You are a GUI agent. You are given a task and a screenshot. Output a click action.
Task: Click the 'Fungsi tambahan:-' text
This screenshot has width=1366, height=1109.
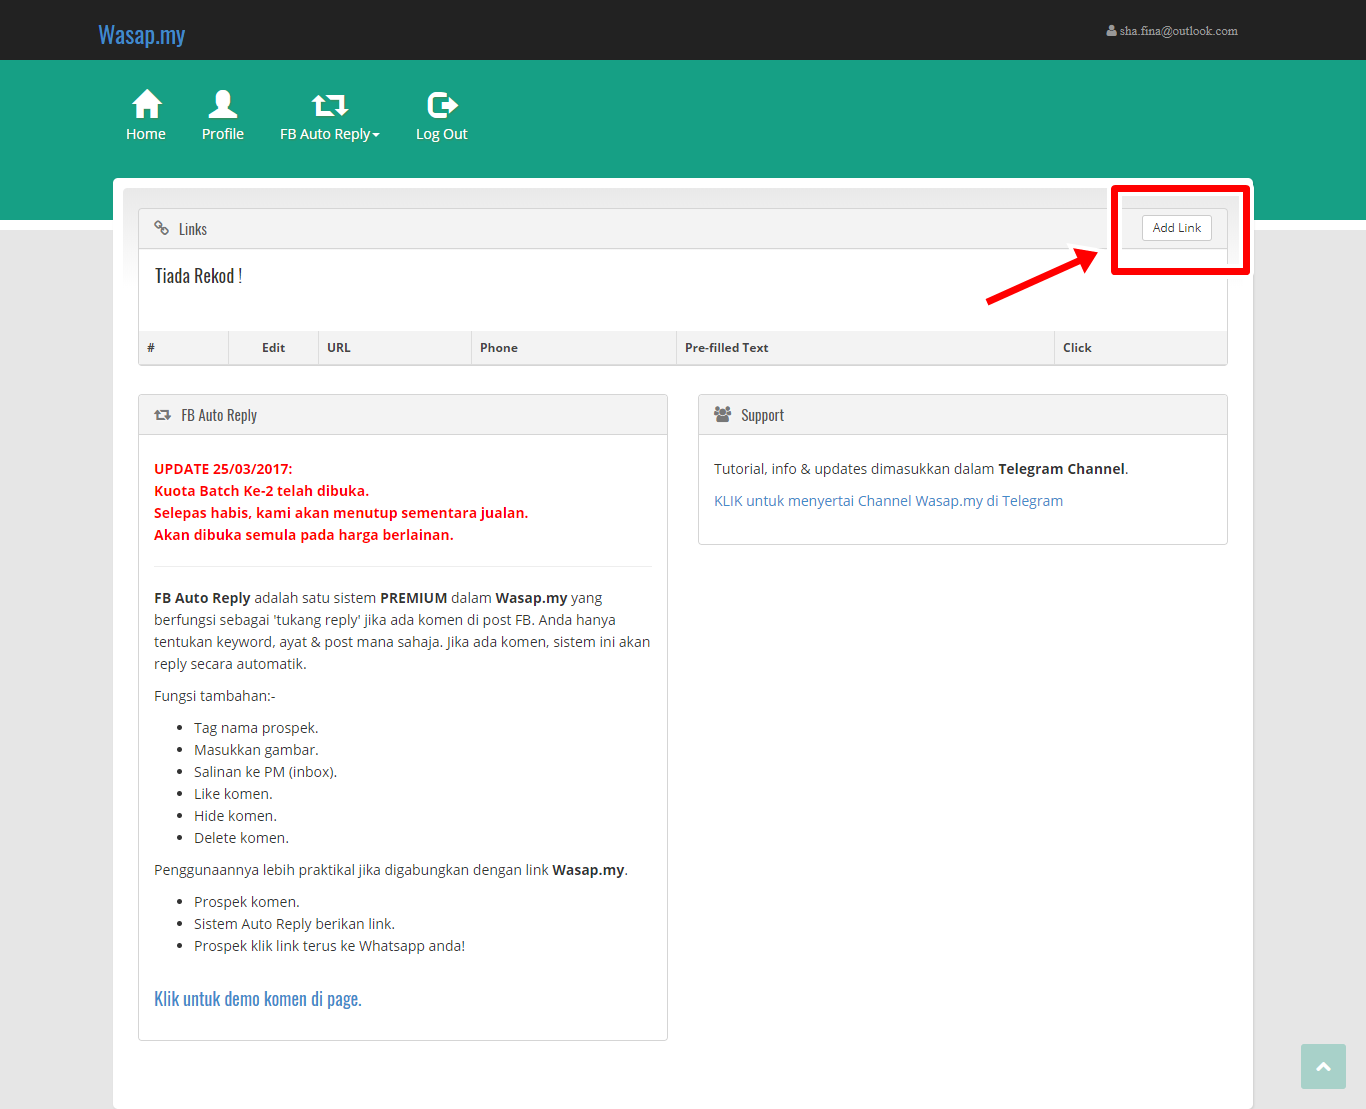click(x=215, y=696)
